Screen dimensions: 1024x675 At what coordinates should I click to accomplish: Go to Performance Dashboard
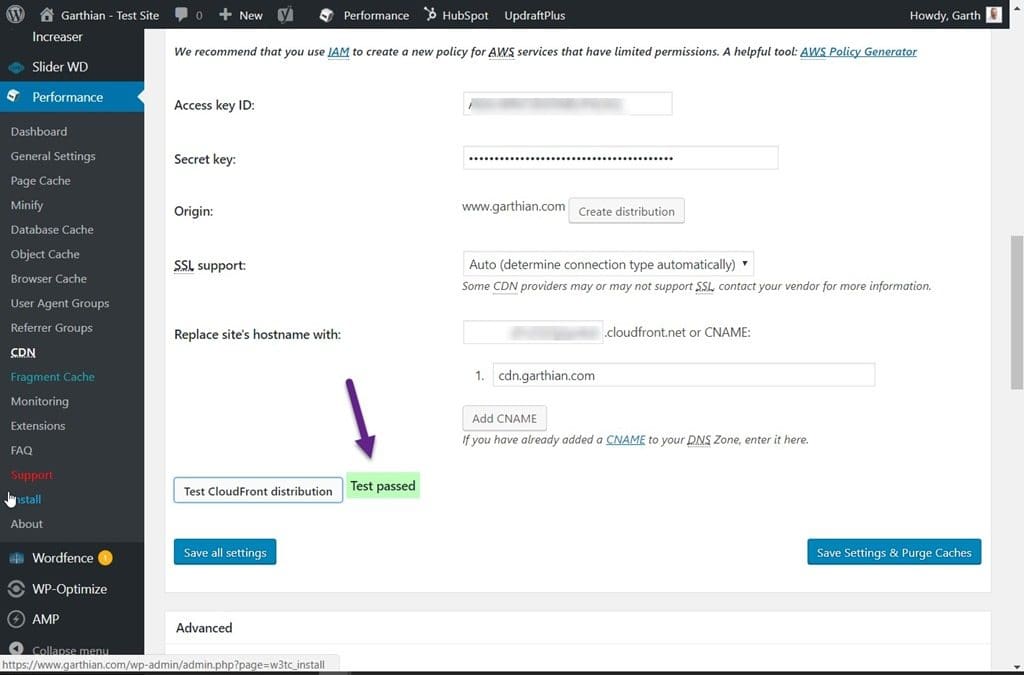[39, 131]
